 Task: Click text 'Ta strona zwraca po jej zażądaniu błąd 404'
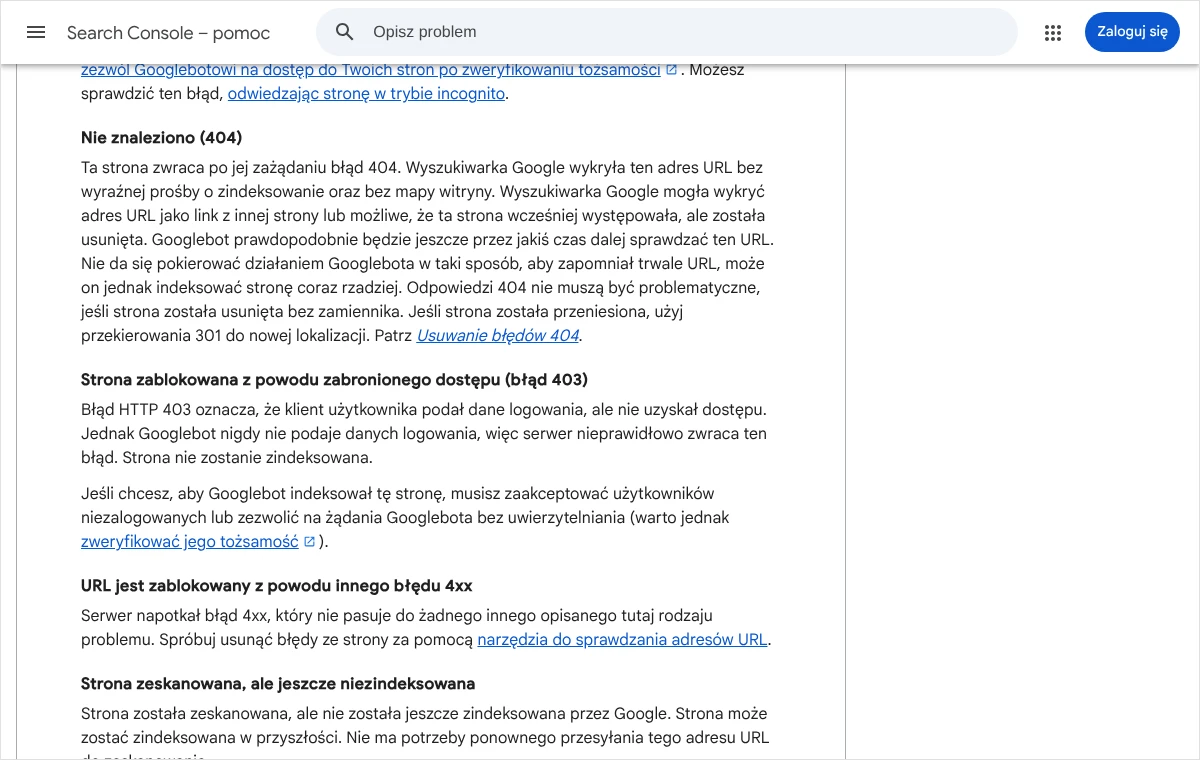[x=240, y=168]
